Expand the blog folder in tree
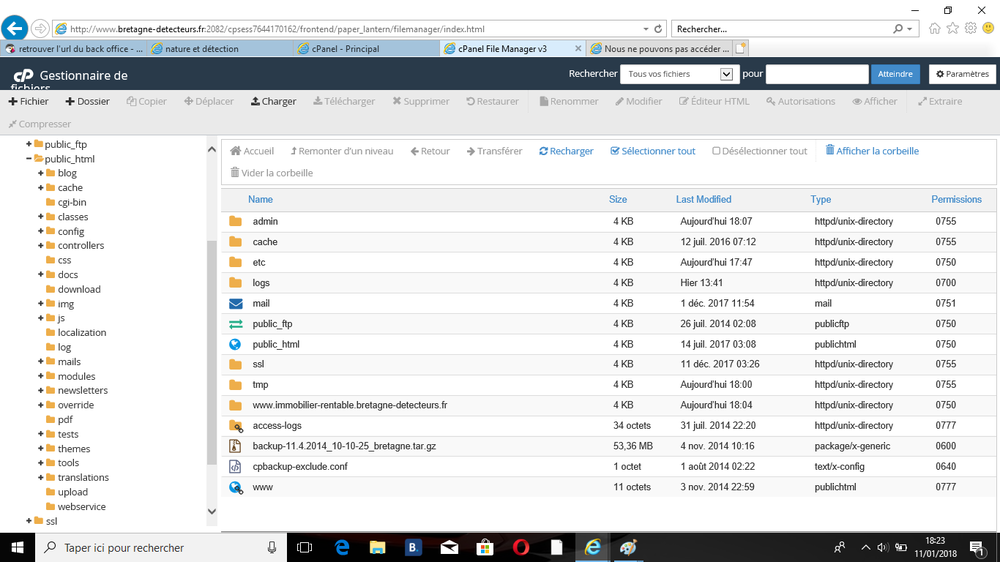 click(x=41, y=173)
